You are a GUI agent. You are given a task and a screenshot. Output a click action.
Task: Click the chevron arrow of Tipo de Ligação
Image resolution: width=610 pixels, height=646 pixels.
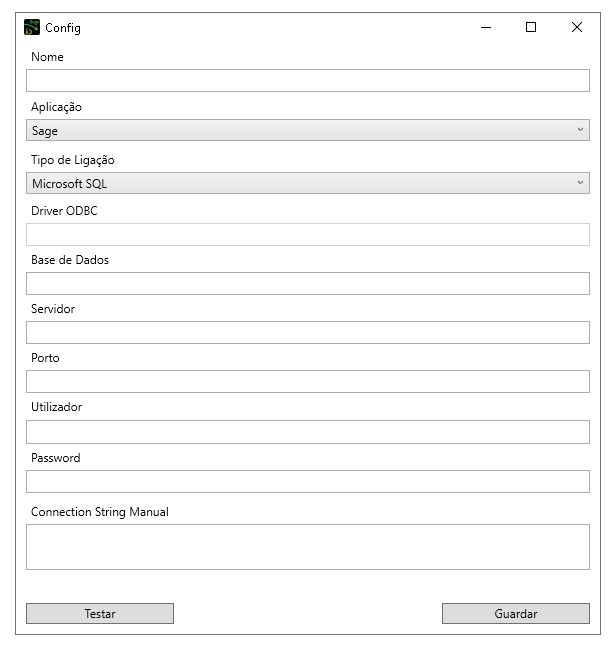580,182
